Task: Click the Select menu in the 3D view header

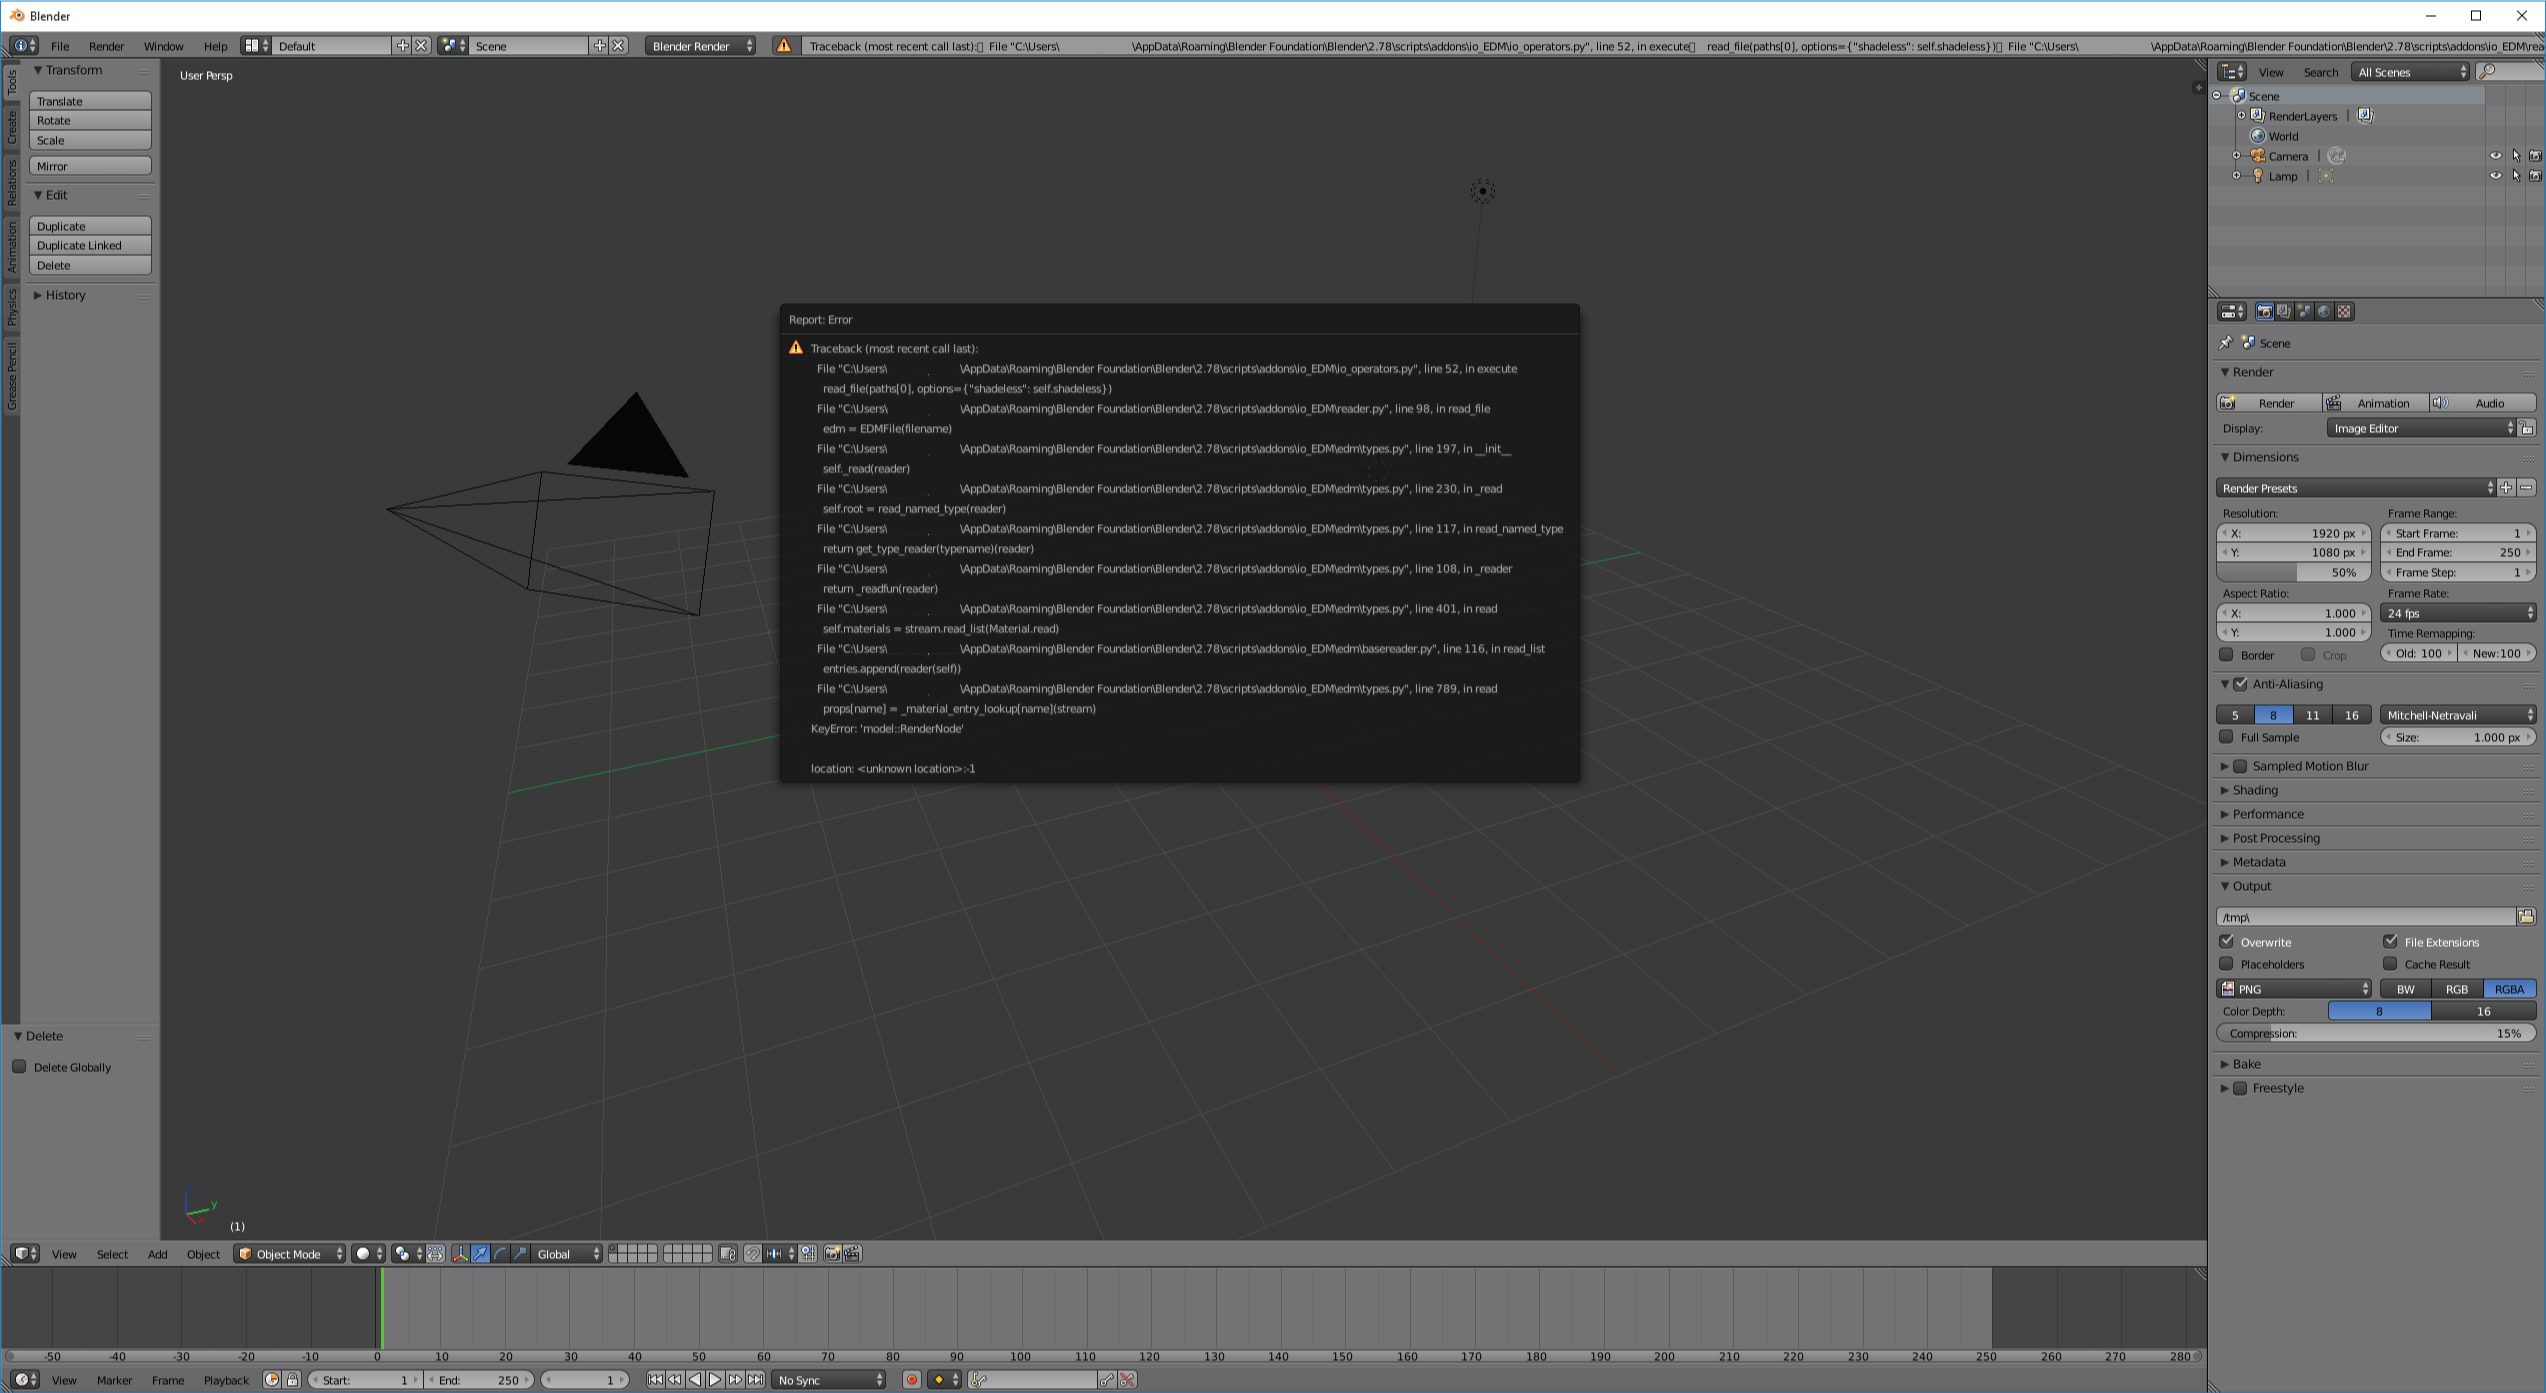Action: pyautogui.click(x=112, y=1253)
